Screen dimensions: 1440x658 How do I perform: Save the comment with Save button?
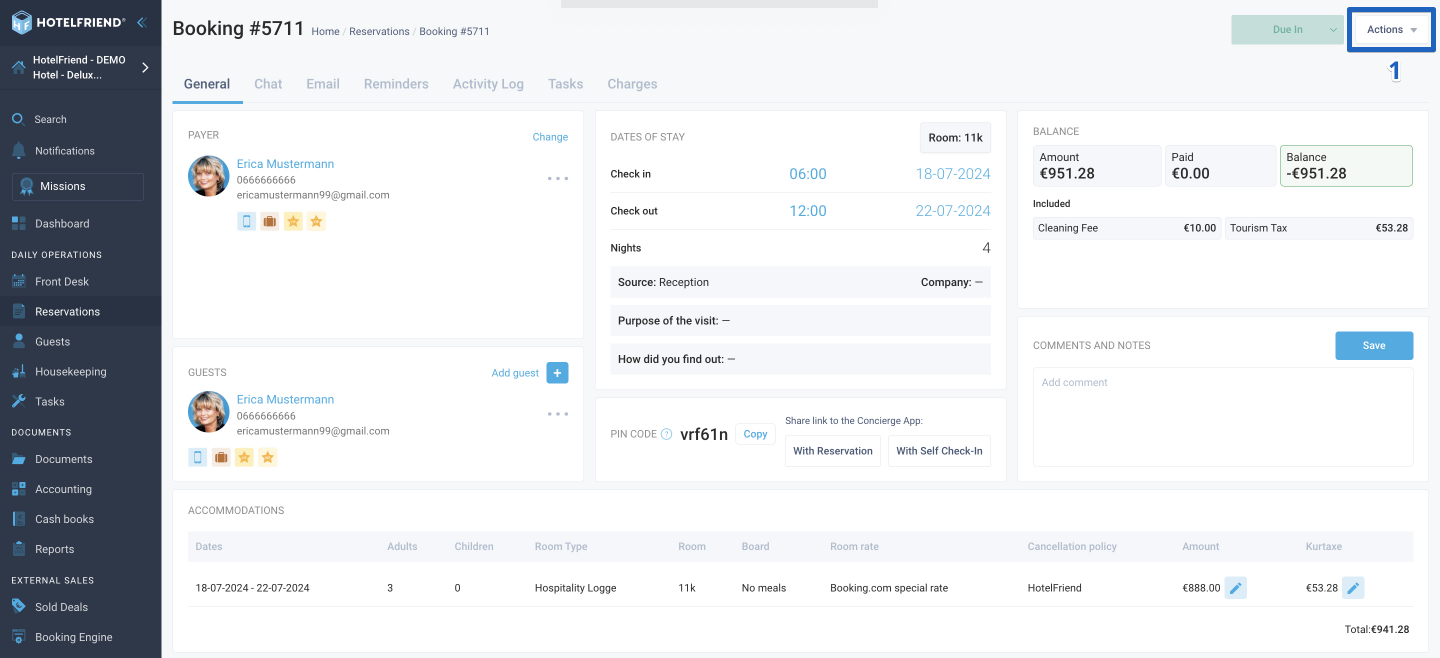pos(1374,345)
